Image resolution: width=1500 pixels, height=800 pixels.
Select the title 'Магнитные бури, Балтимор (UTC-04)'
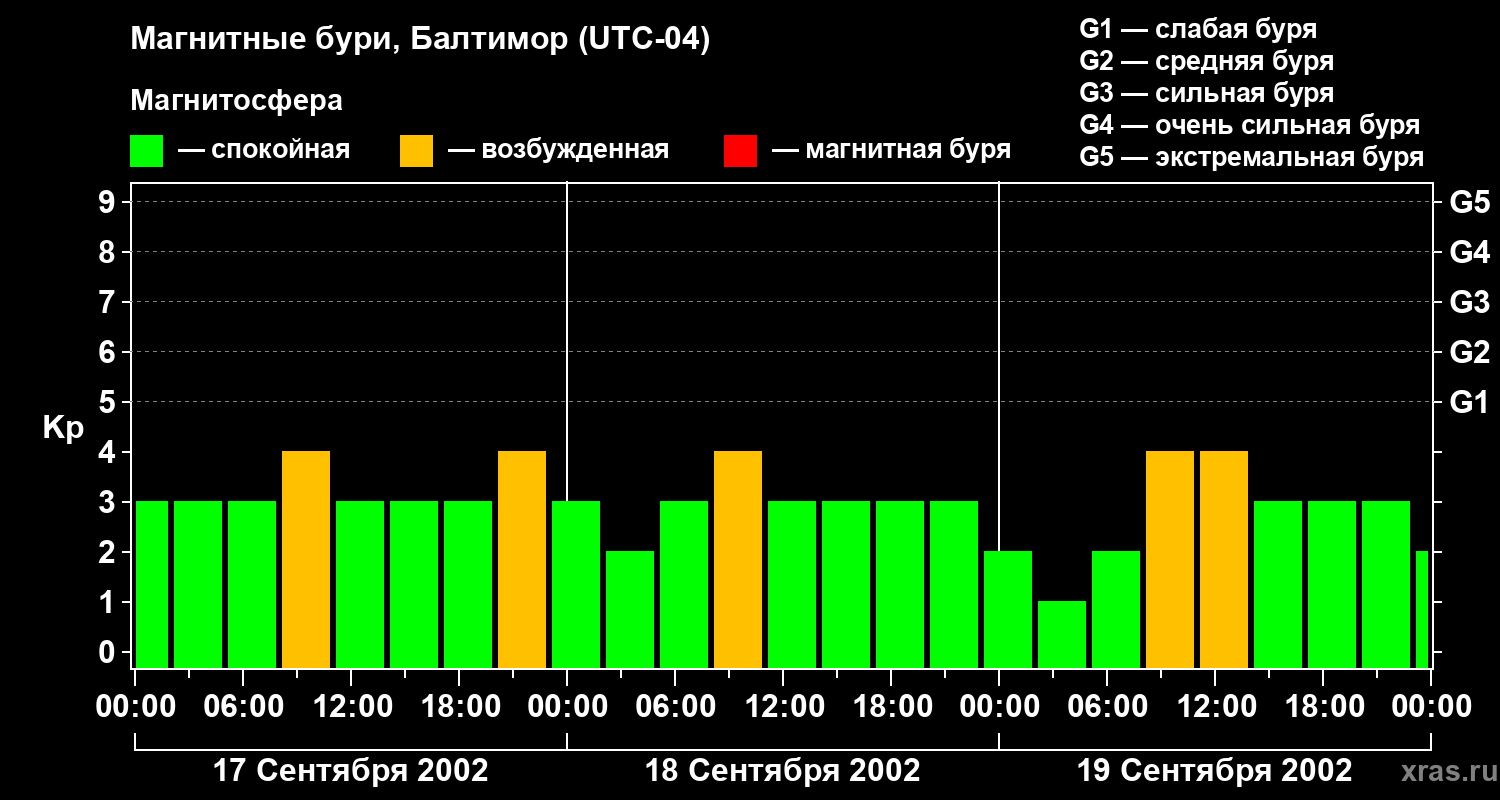pos(420,41)
